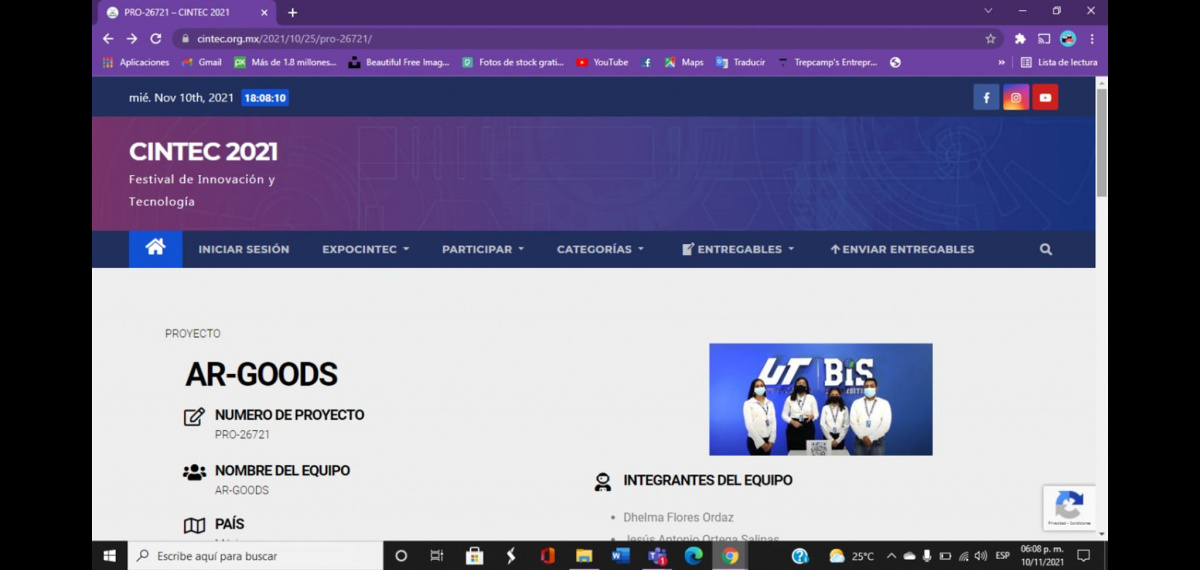Viewport: 1200px width, 570px height.
Task: Click the Windows search box 'Escribe aquí para buscar'
Action: (255, 556)
